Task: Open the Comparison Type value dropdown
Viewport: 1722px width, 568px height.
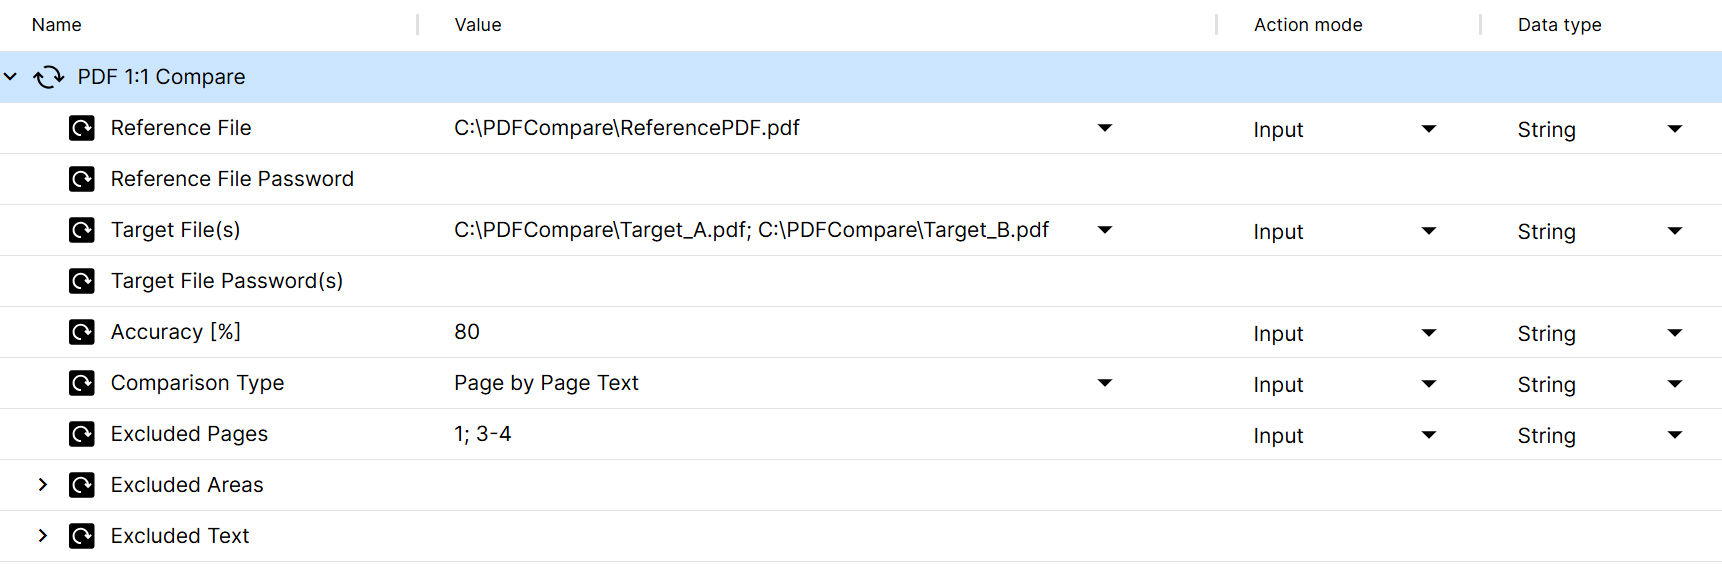Action: coord(1105,383)
